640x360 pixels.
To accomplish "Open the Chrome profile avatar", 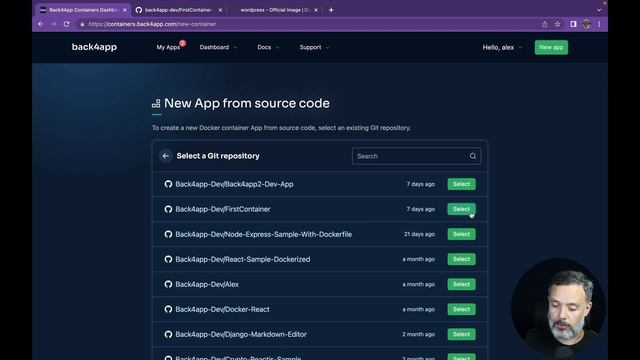I will [587, 24].
